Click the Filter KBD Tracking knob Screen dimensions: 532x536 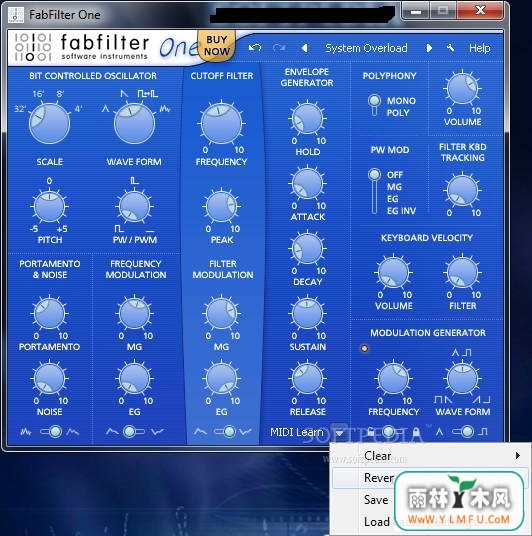point(463,191)
